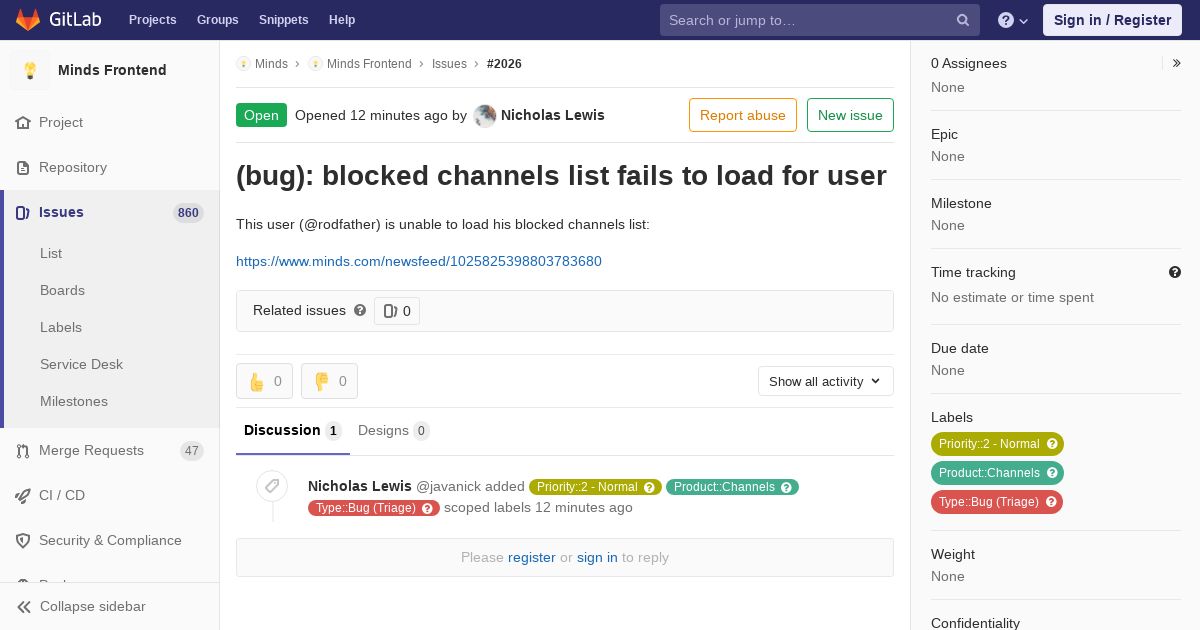Click the Open status badge
The image size is (1200, 630).
click(261, 115)
